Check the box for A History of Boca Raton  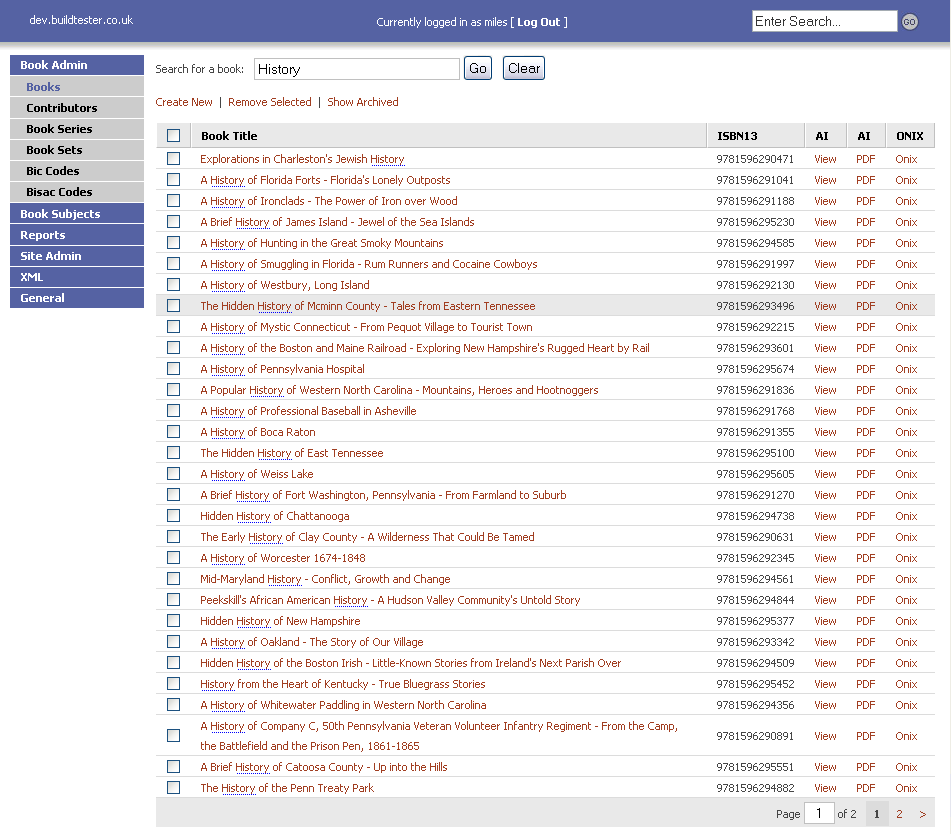click(x=173, y=431)
